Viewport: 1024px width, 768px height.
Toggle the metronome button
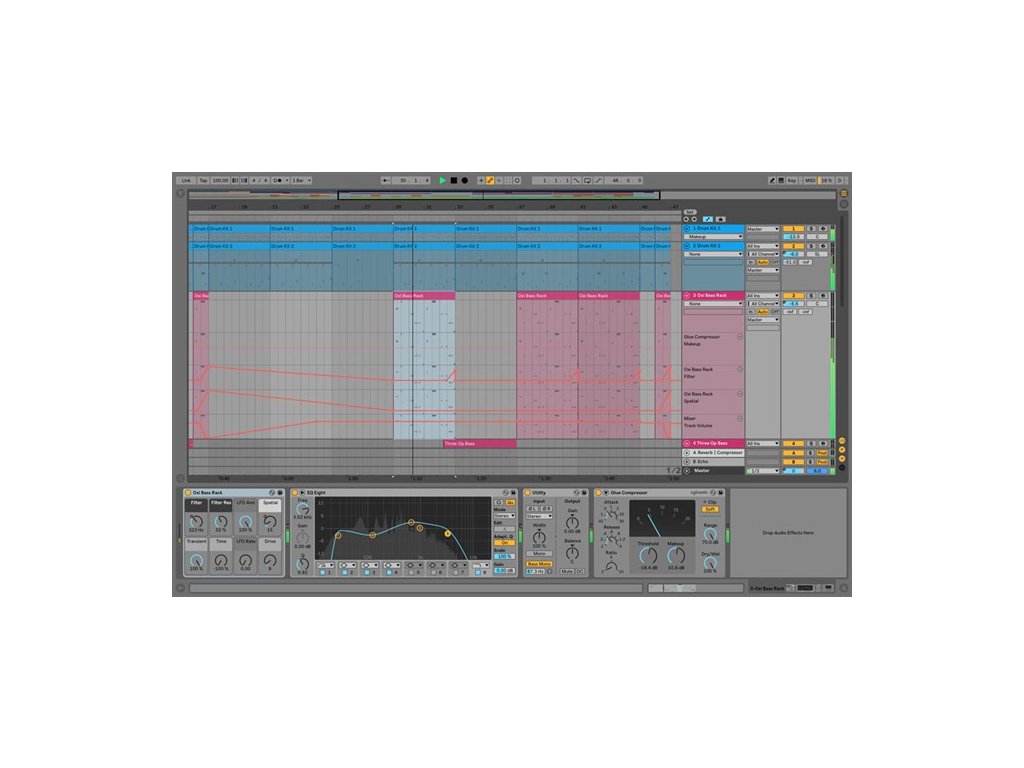(x=281, y=180)
